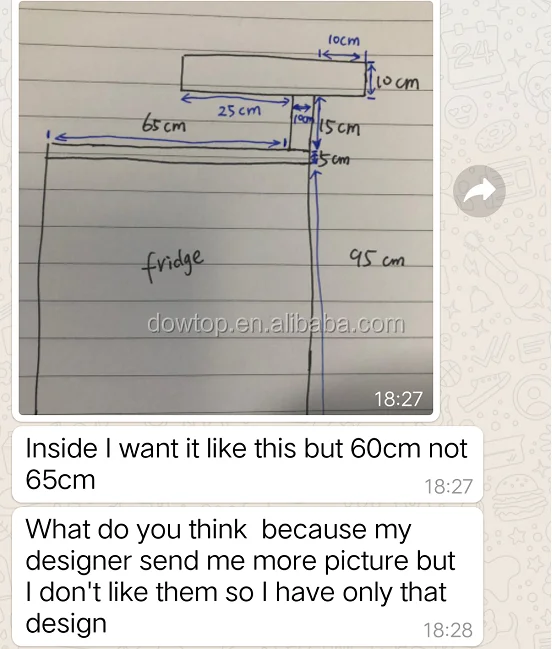This screenshot has width=552, height=649.
Task: Click the blue "25 cm" dimension label
Action: [239, 111]
